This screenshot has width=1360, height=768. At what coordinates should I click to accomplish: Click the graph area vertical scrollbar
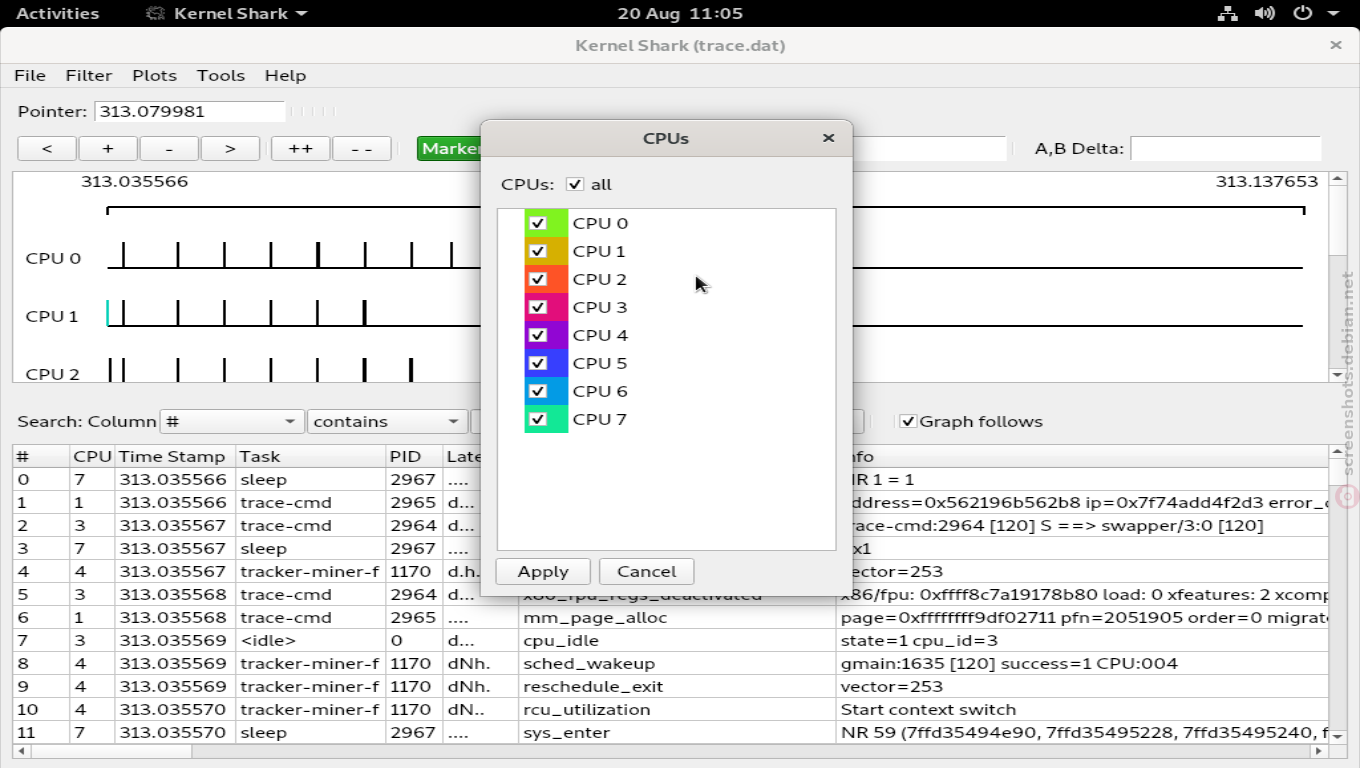[1337, 275]
